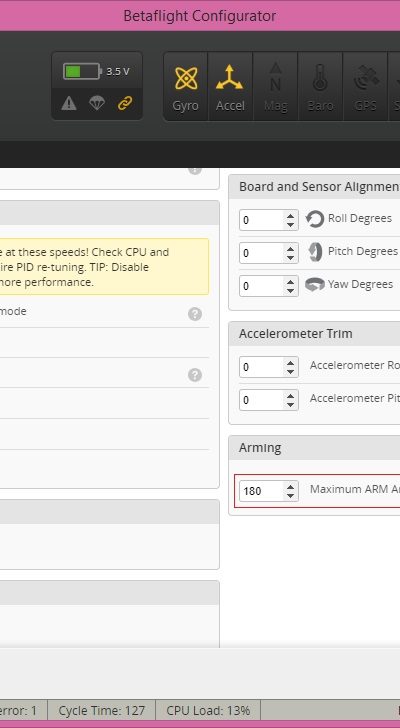Image resolution: width=400 pixels, height=728 pixels.
Task: Focus the Yaw Degrees input field
Action: (x=261, y=286)
